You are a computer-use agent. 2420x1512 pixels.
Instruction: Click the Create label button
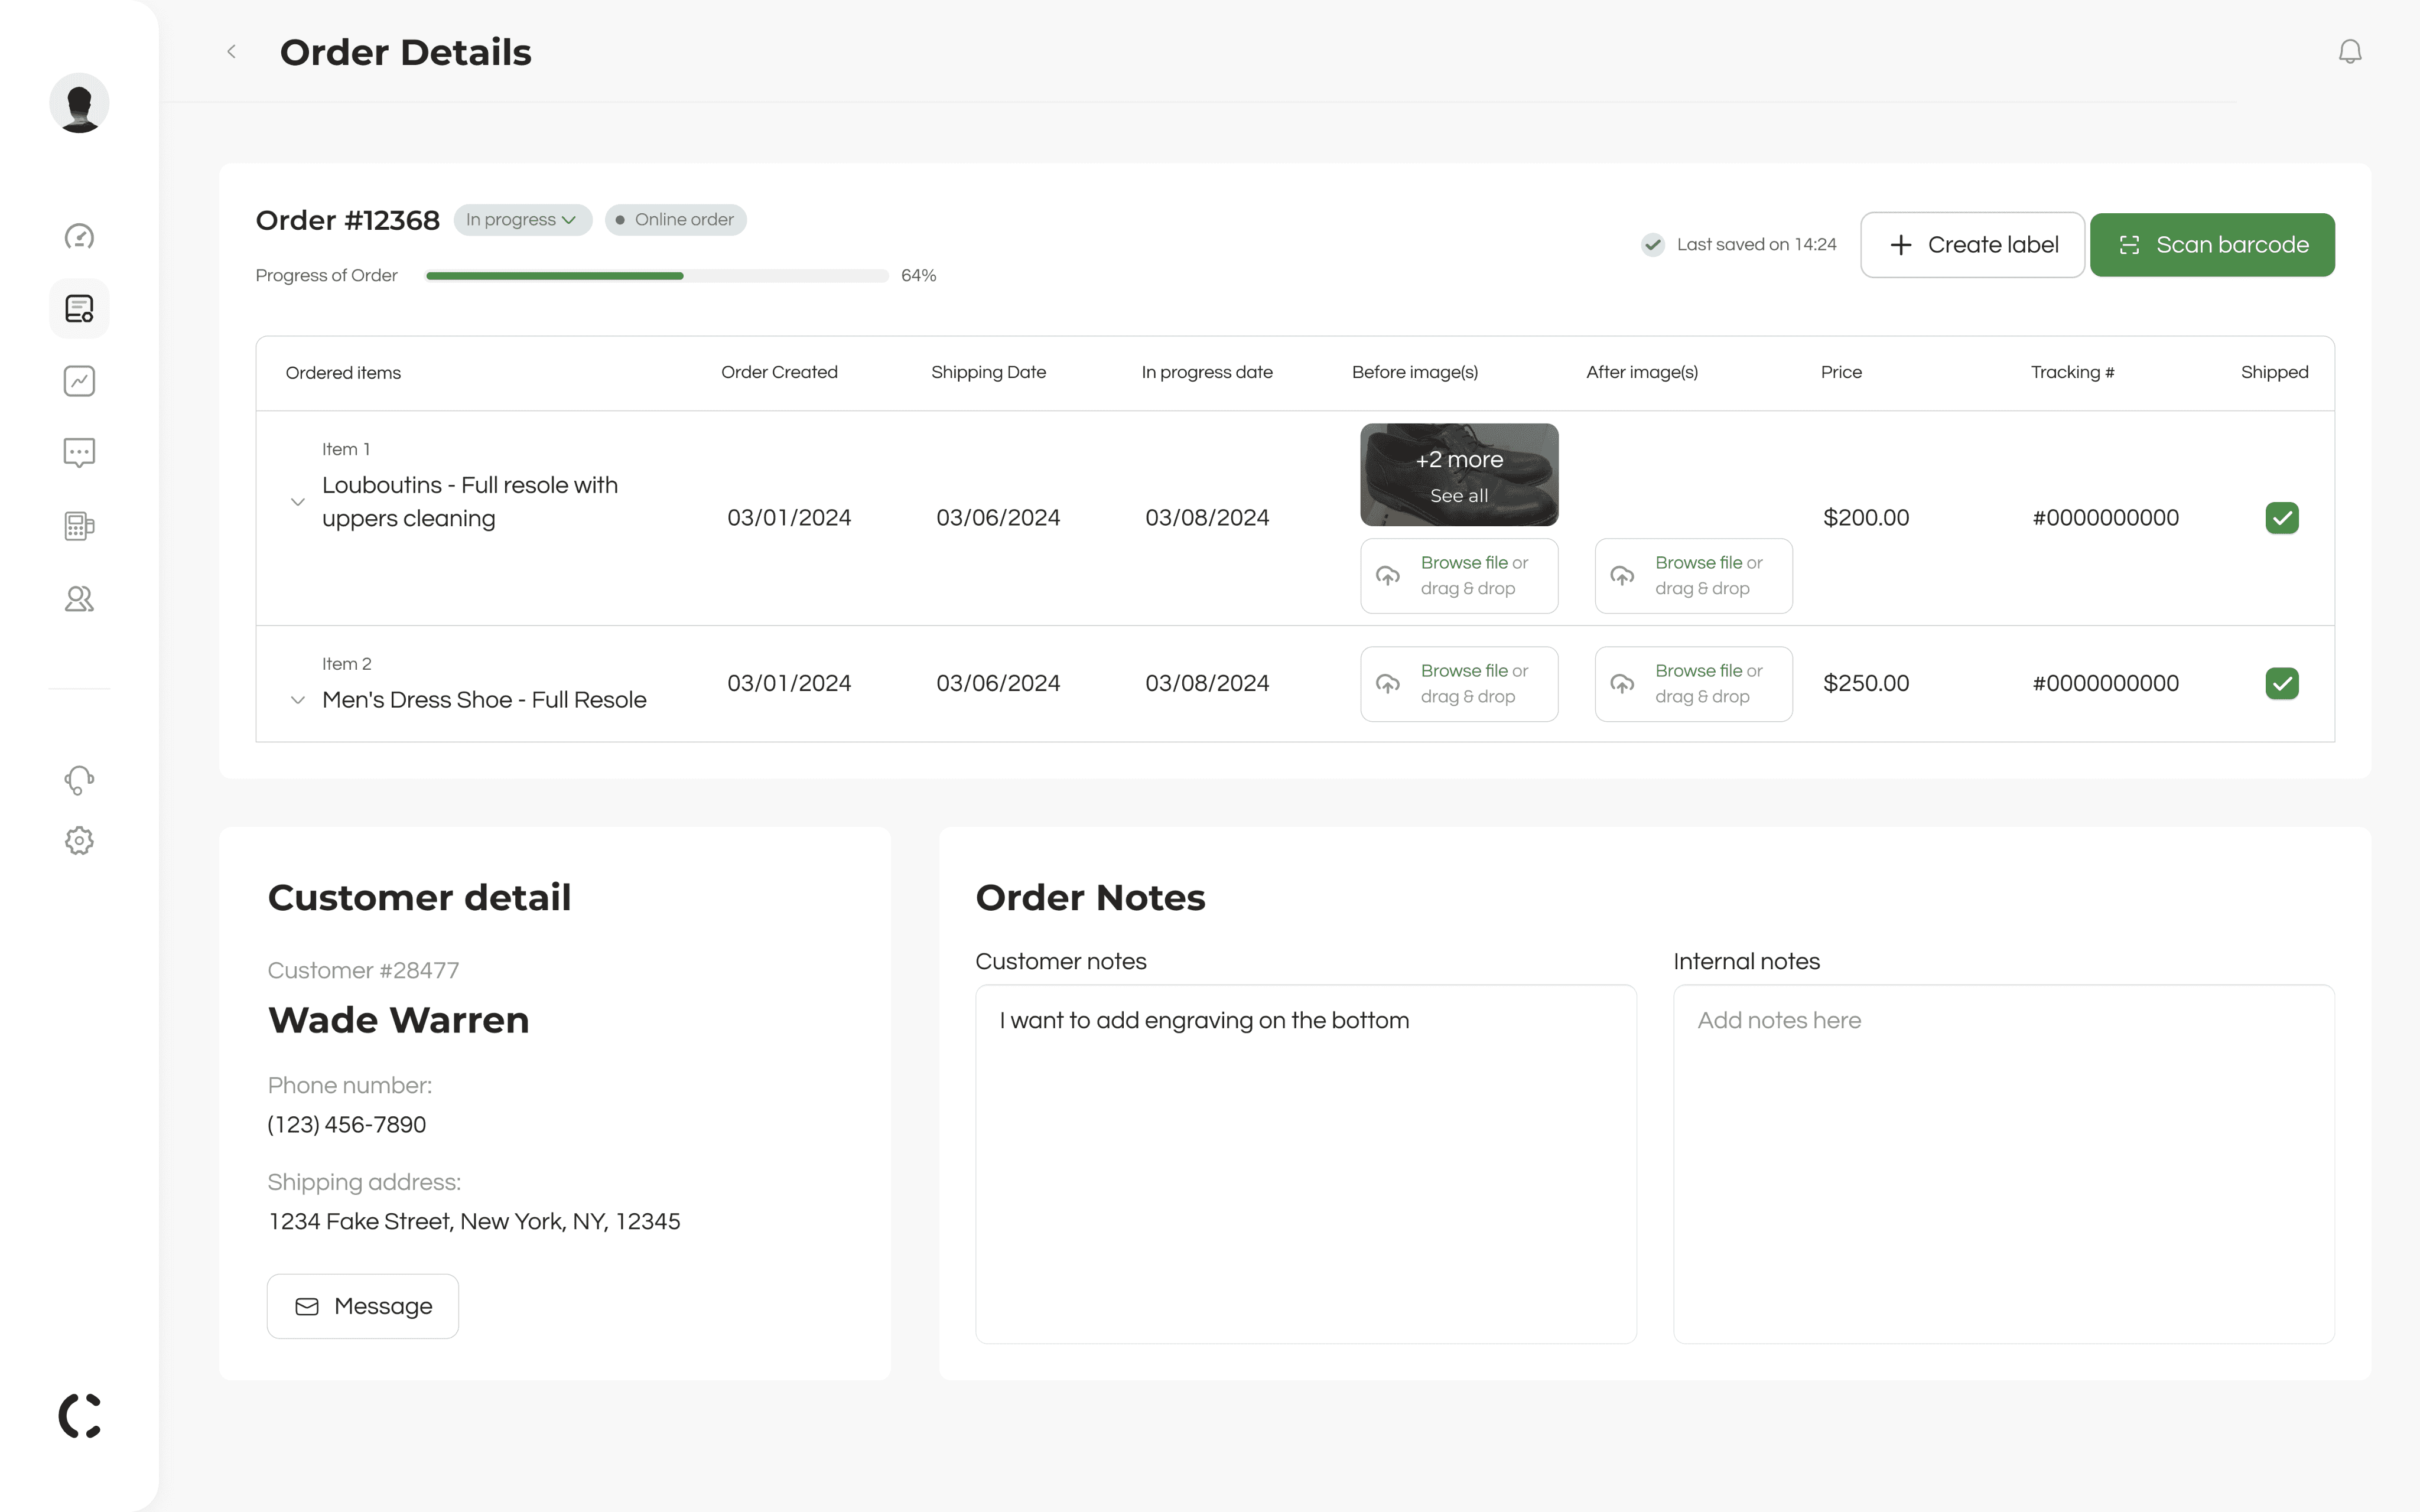[x=1972, y=245]
